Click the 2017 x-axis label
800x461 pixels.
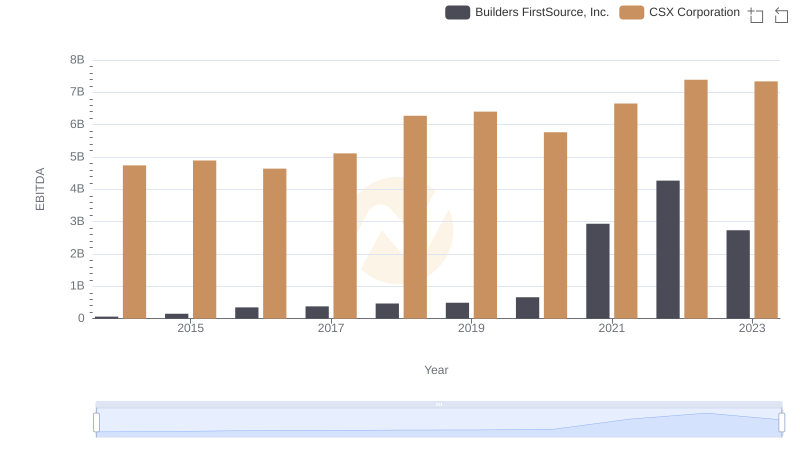click(x=331, y=328)
